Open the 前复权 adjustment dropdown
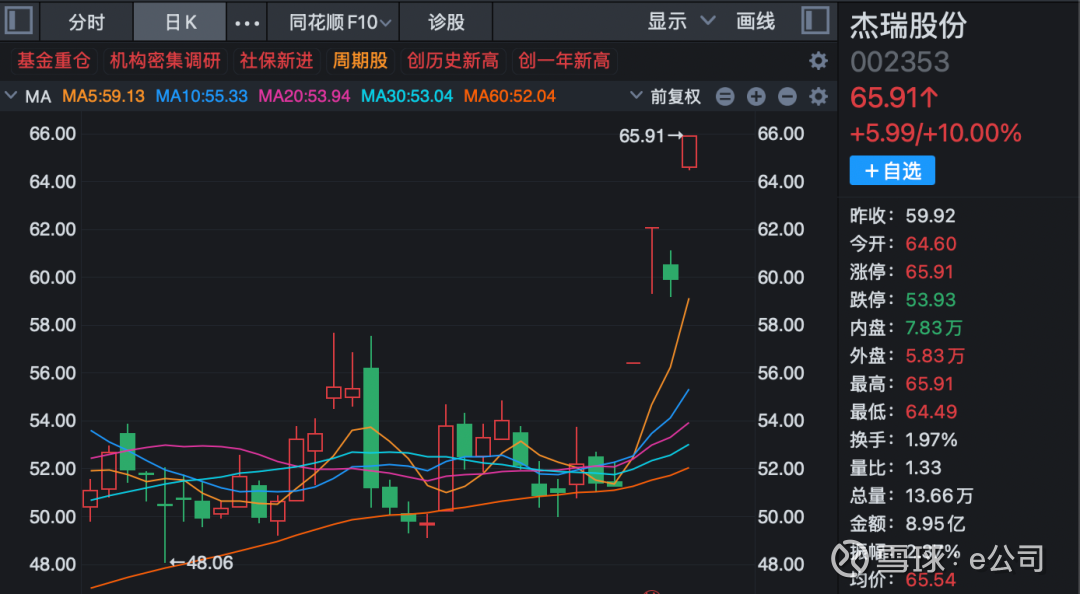Screen dimensions: 1080x594 click(666, 96)
